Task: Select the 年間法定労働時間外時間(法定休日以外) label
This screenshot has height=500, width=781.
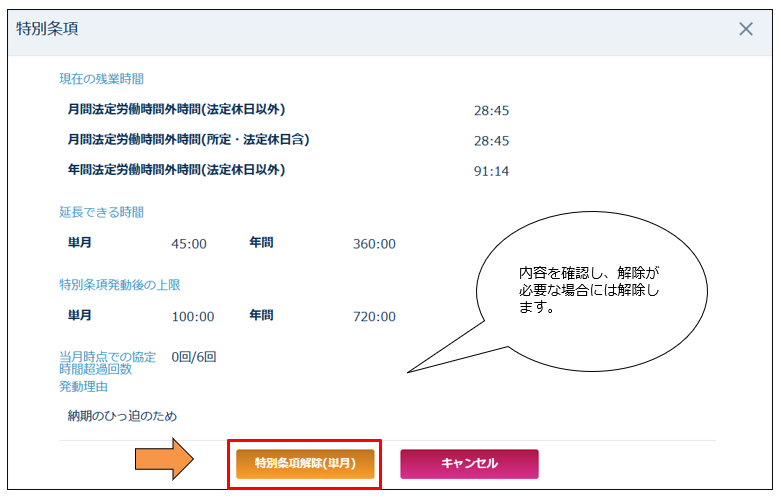Action: pos(176,170)
